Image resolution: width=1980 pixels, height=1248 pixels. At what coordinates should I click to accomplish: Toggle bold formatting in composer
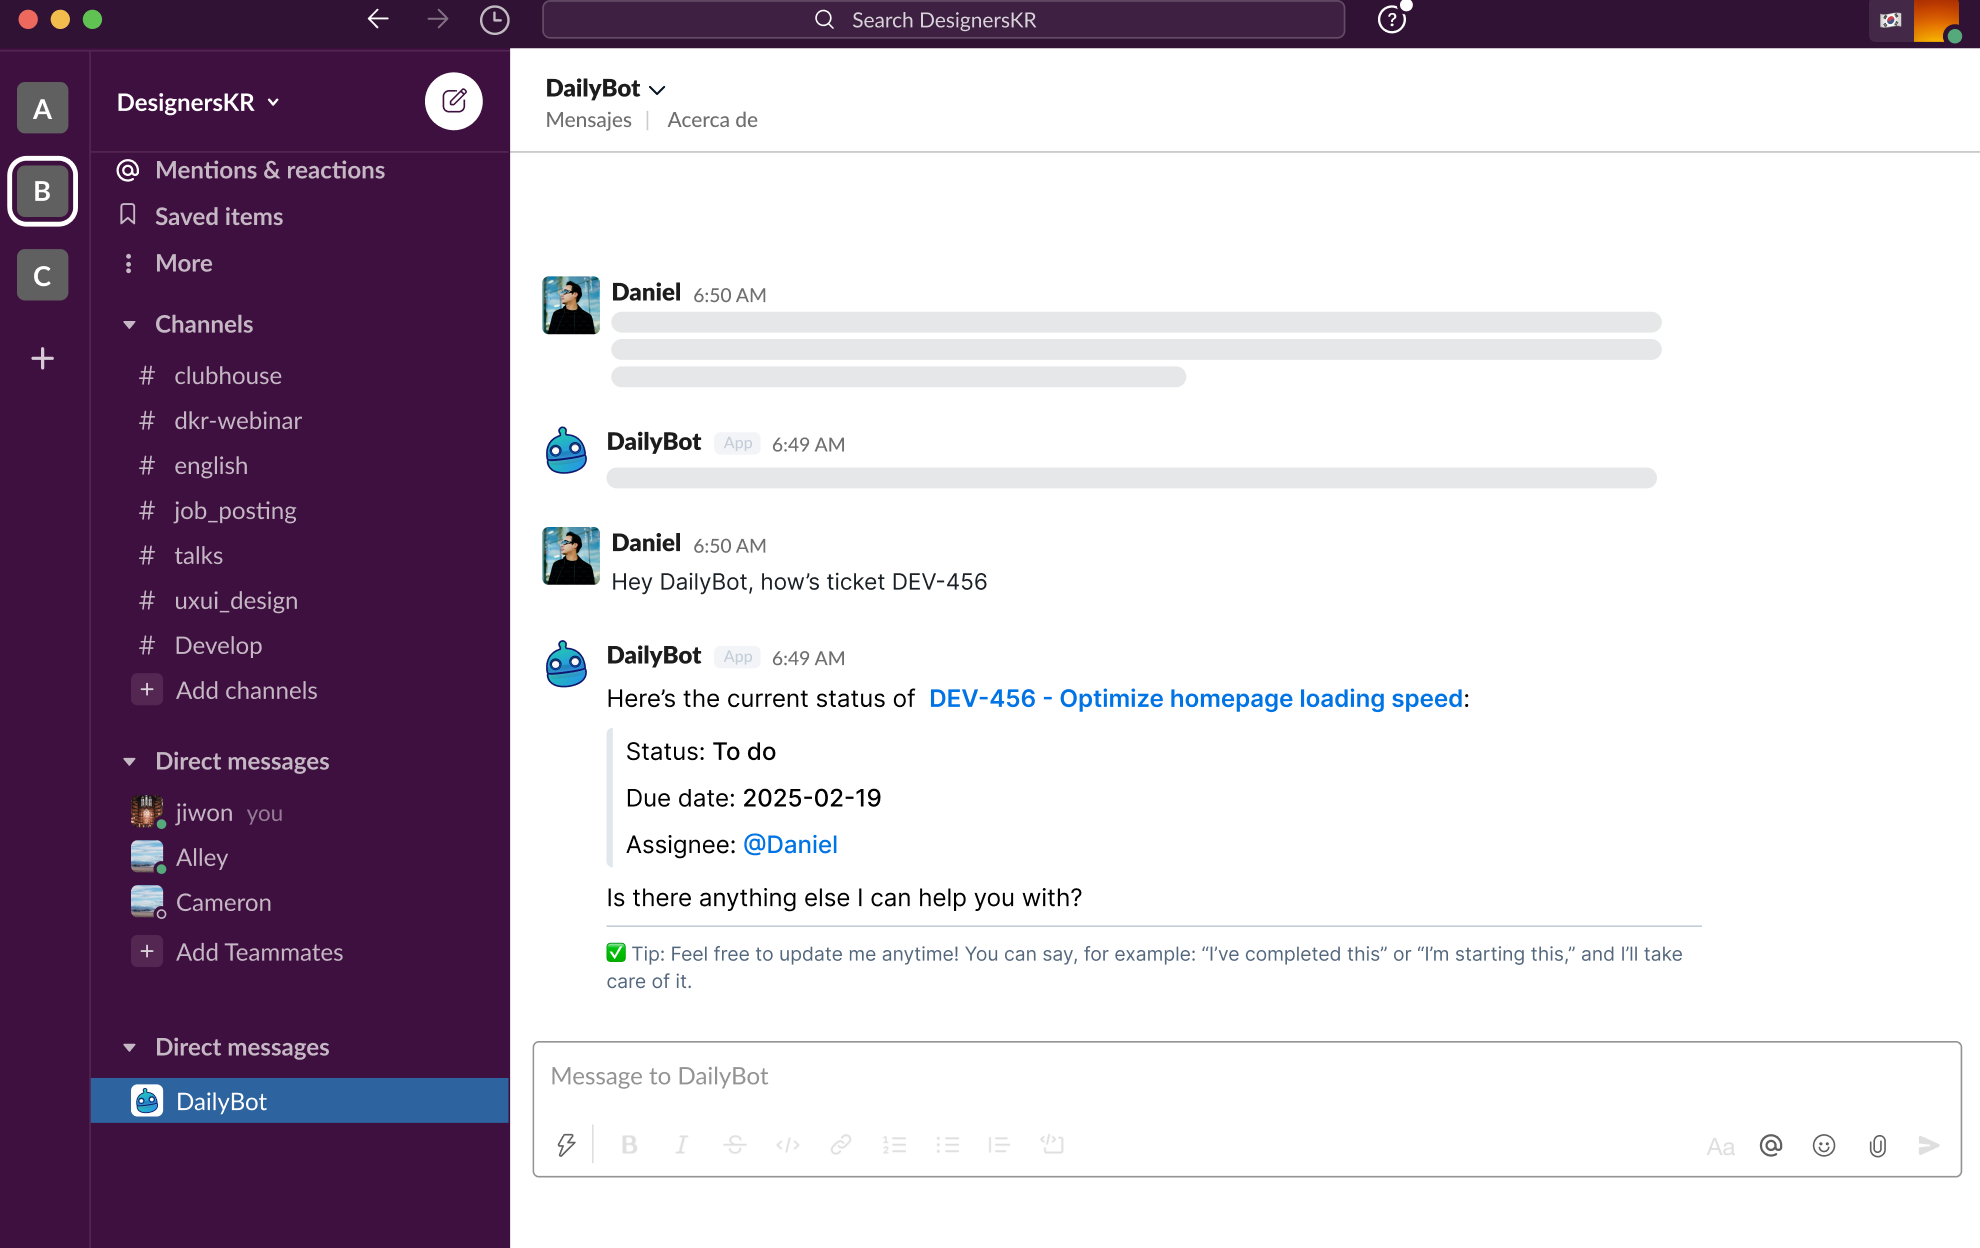pos(629,1145)
